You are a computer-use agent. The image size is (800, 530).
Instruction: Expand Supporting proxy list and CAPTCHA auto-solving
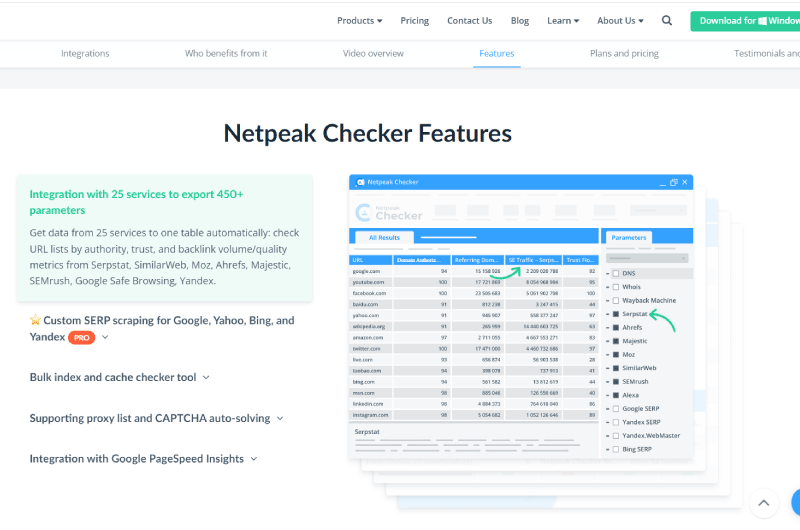(280, 418)
